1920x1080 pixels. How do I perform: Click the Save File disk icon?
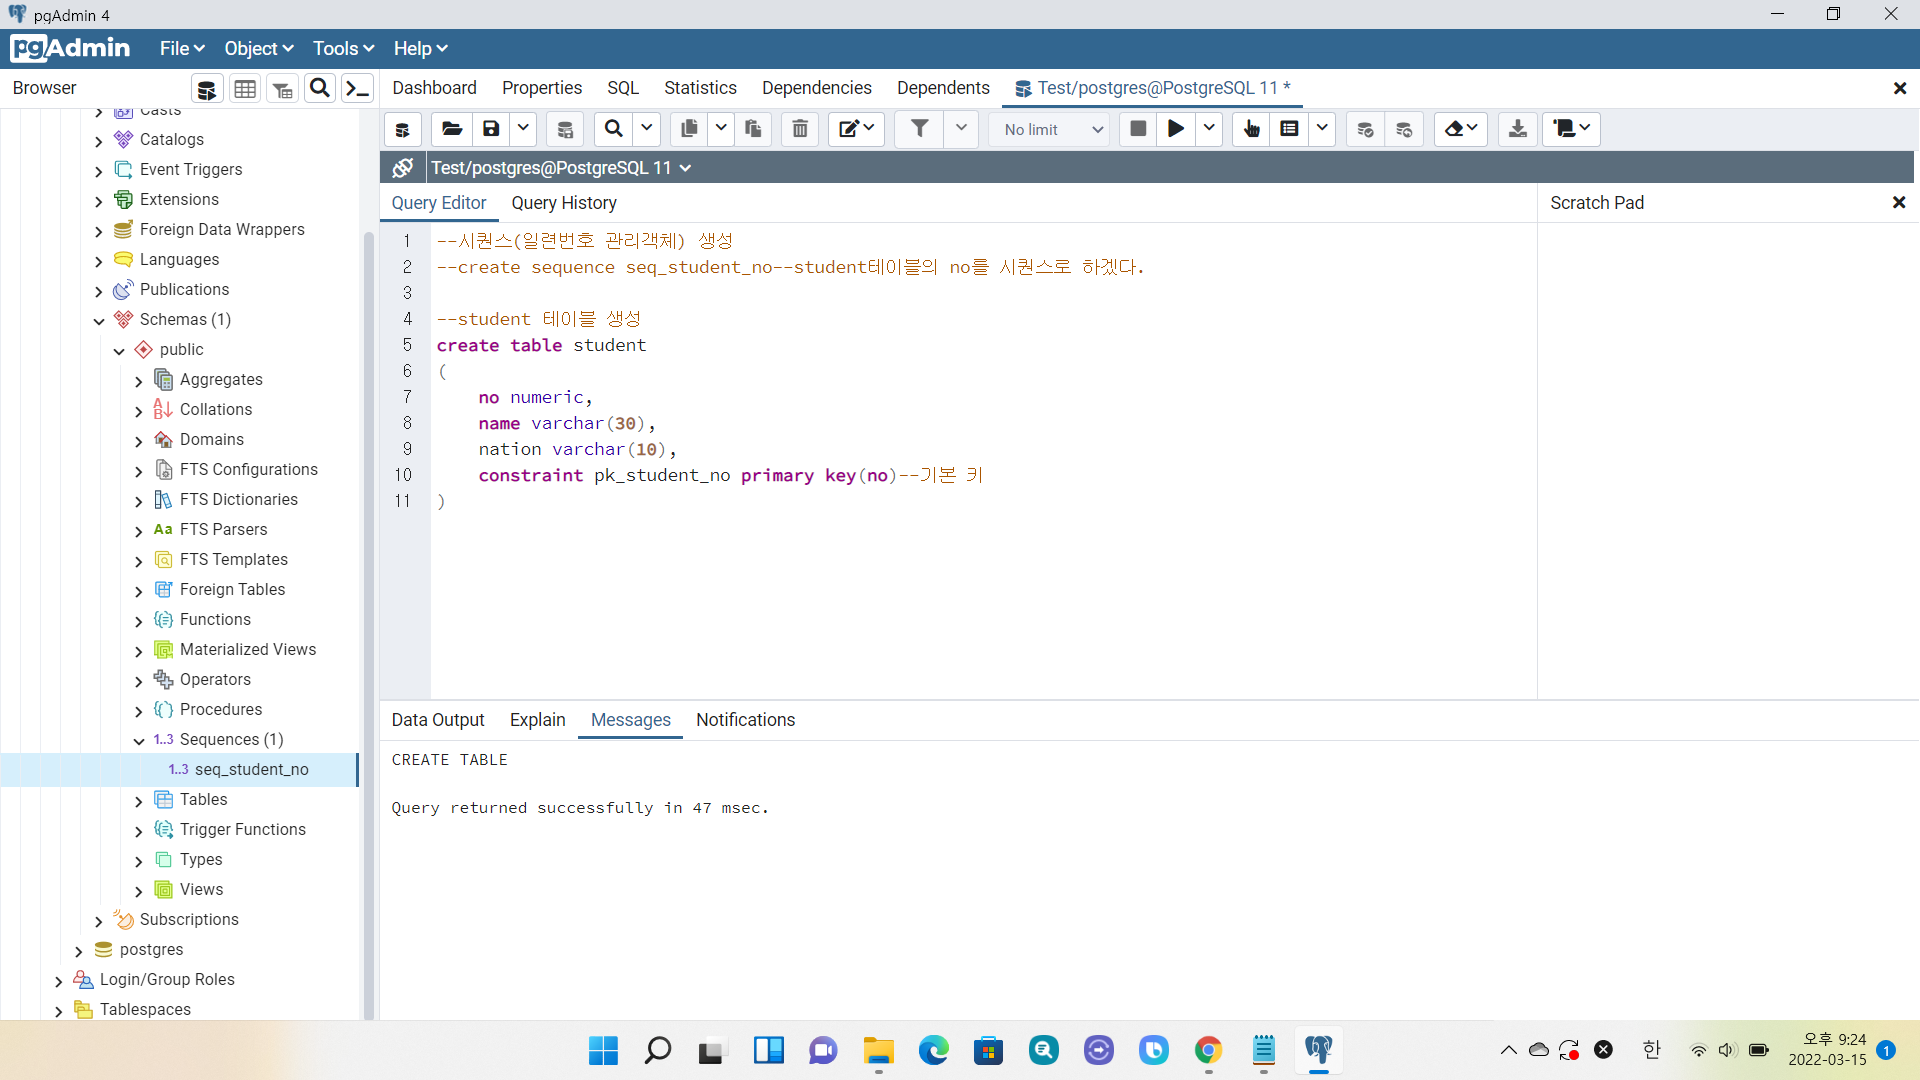[x=491, y=129]
